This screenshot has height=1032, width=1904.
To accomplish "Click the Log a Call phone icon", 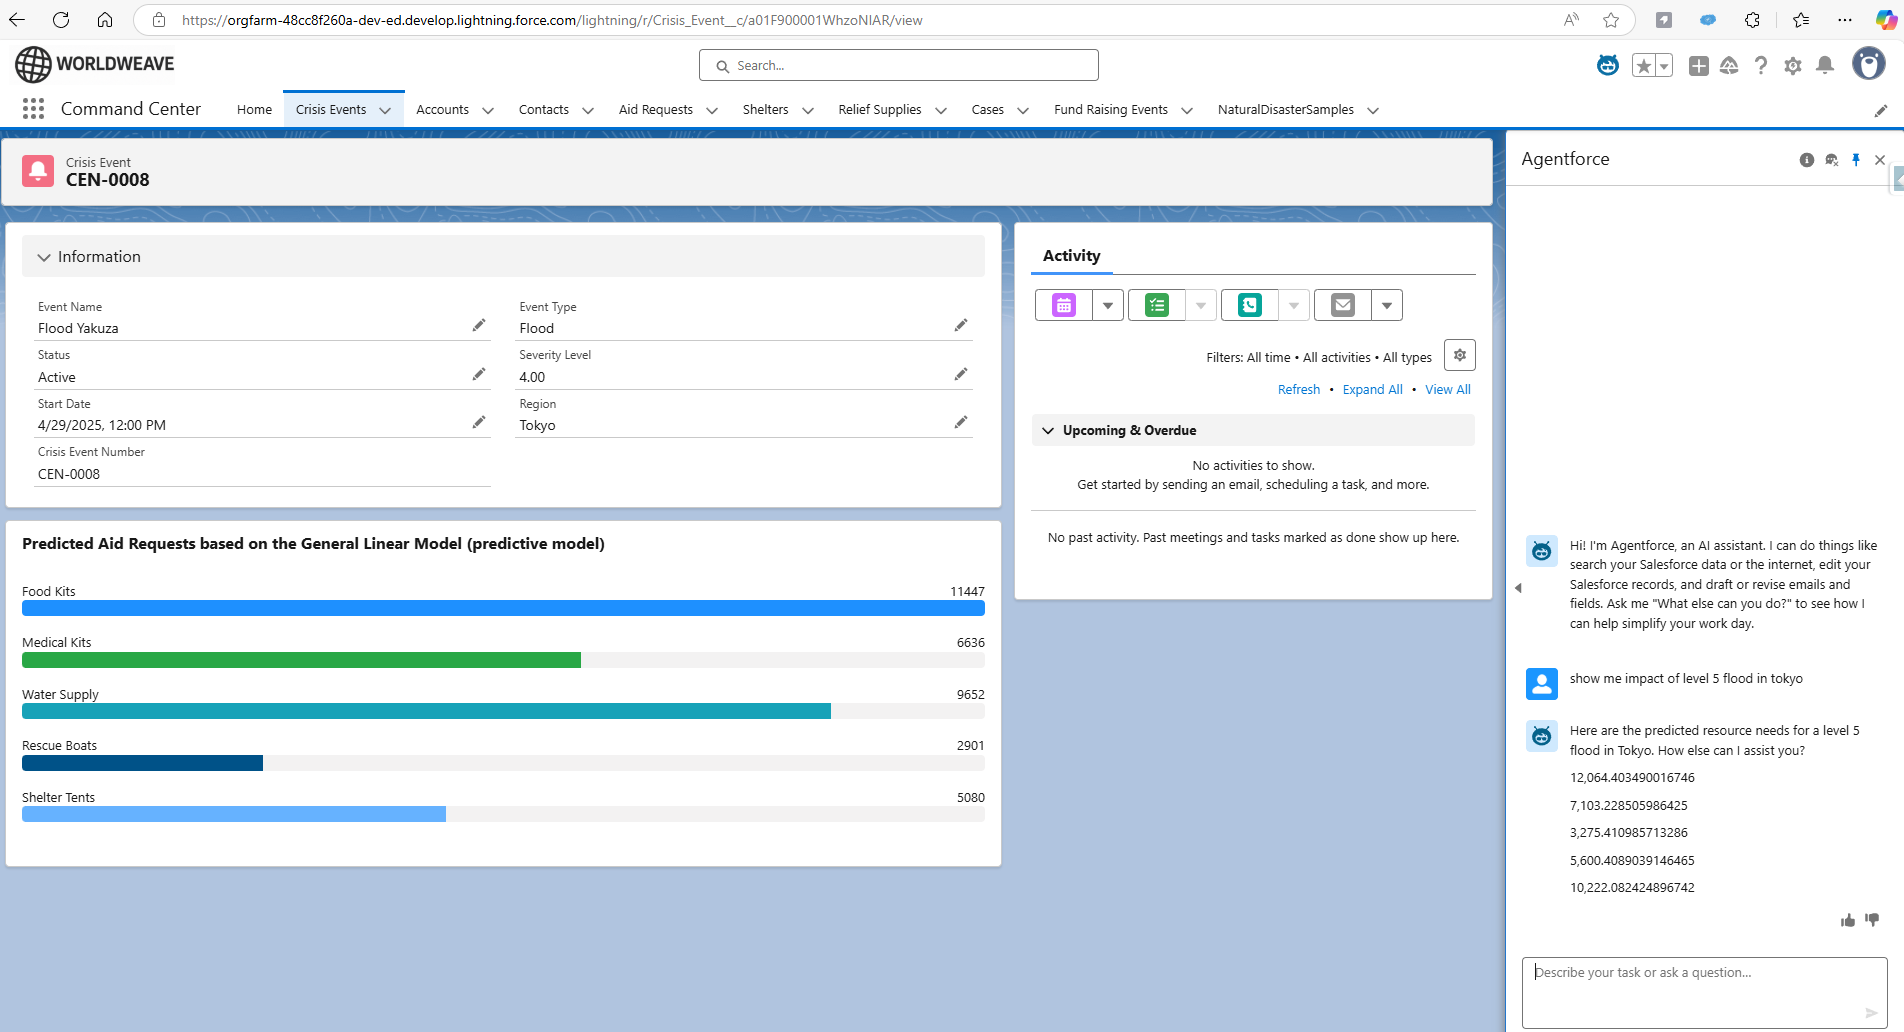I will coord(1250,305).
